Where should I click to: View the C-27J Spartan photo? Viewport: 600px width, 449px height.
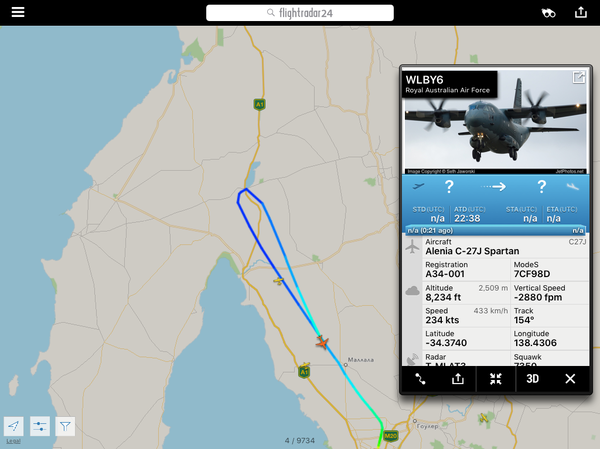click(x=495, y=122)
